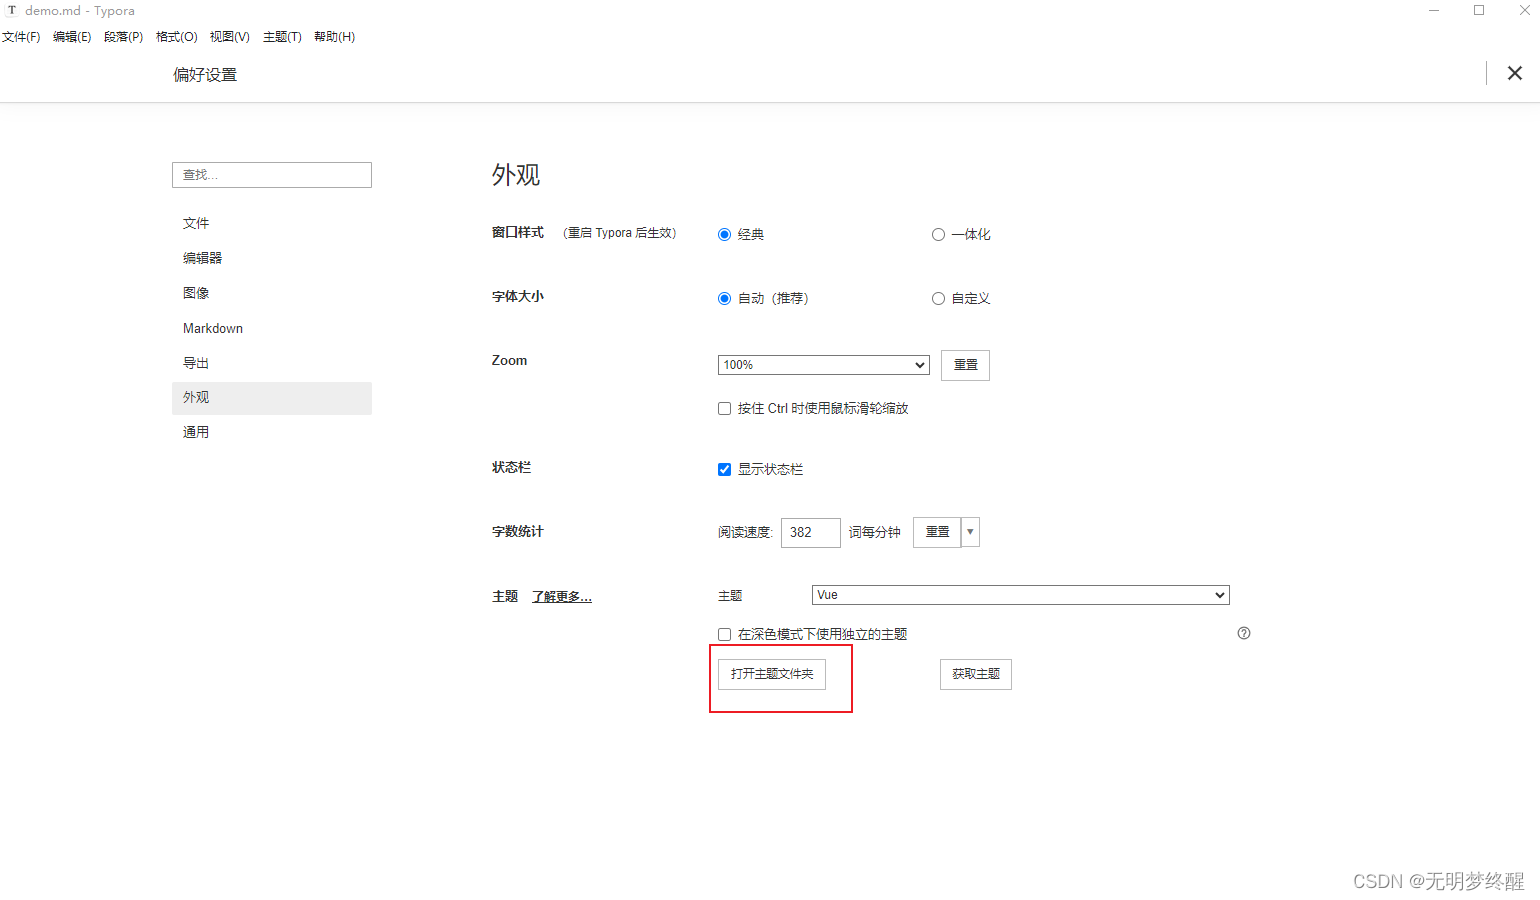Open 编辑(E) menu
The height and width of the screenshot is (900, 1540).
point(72,37)
